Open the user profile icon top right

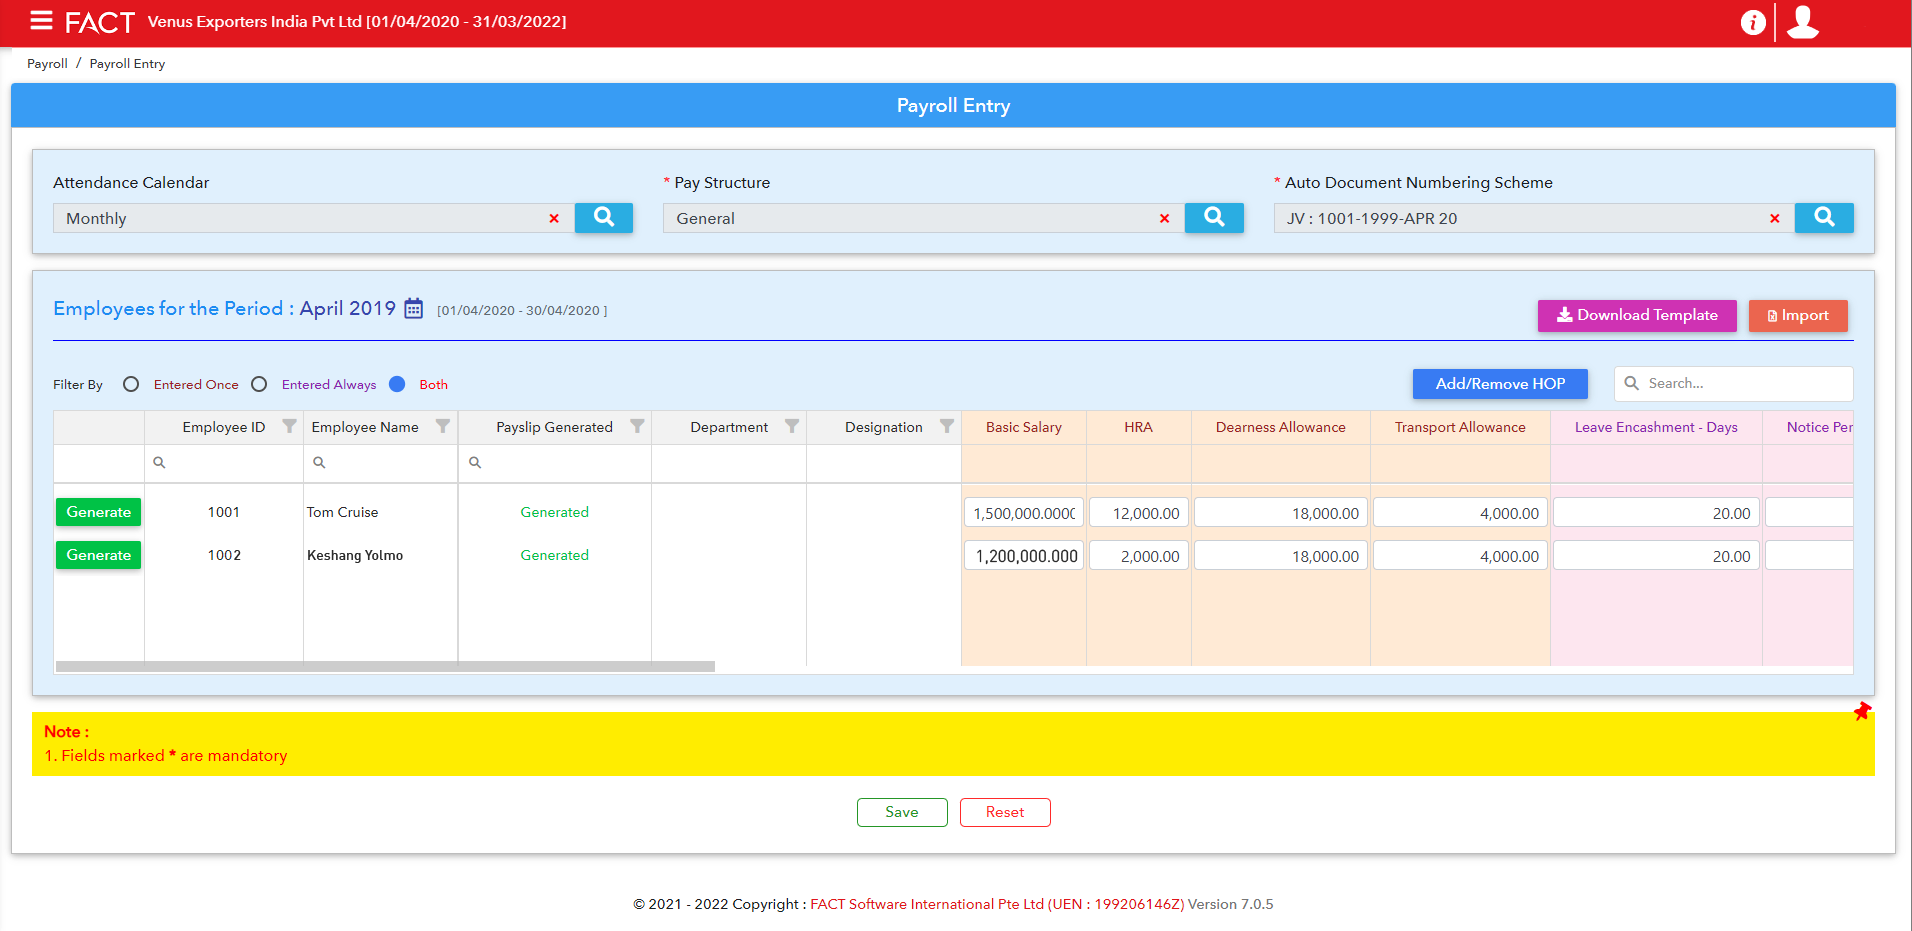(1802, 21)
